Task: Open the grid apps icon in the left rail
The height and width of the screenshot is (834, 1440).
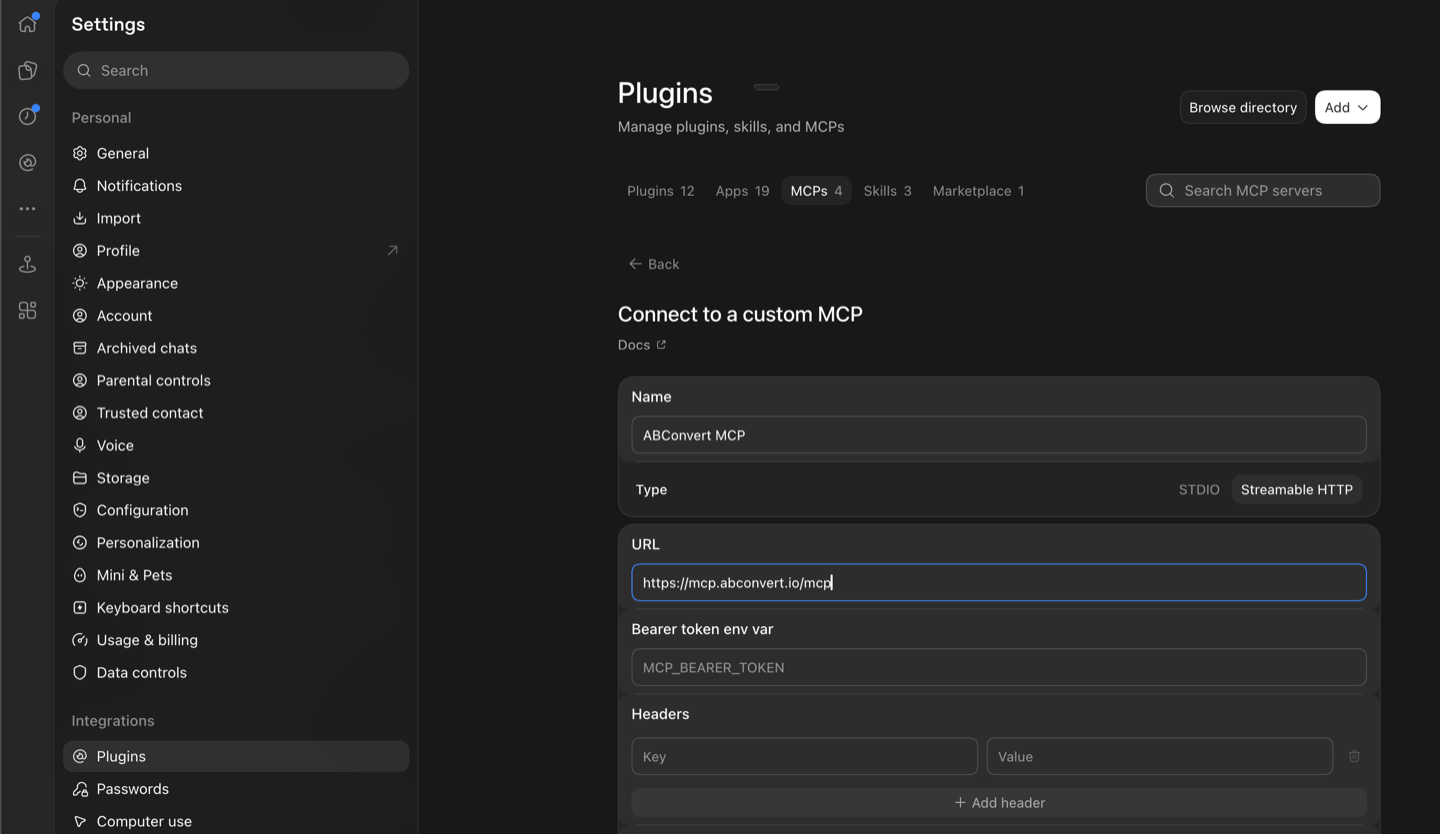Action: tap(27, 310)
